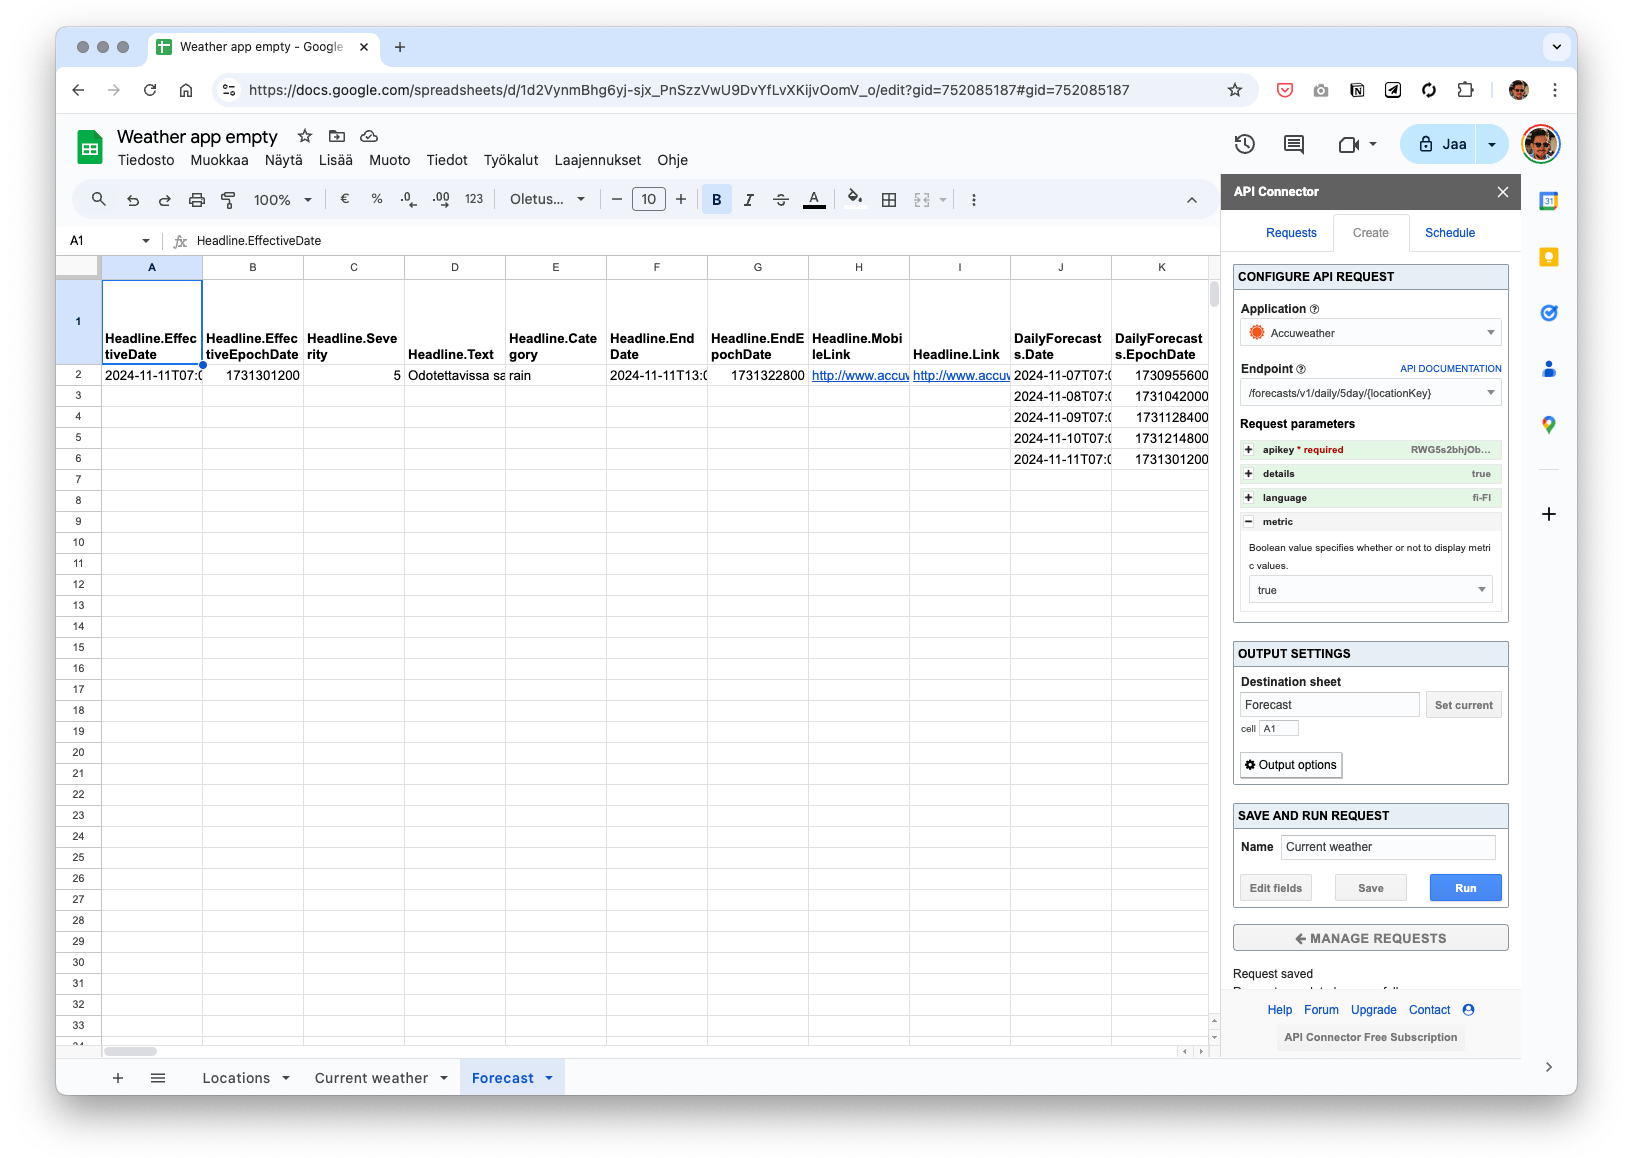Click the print icon
Screen dimensions: 1633x1158
197,200
